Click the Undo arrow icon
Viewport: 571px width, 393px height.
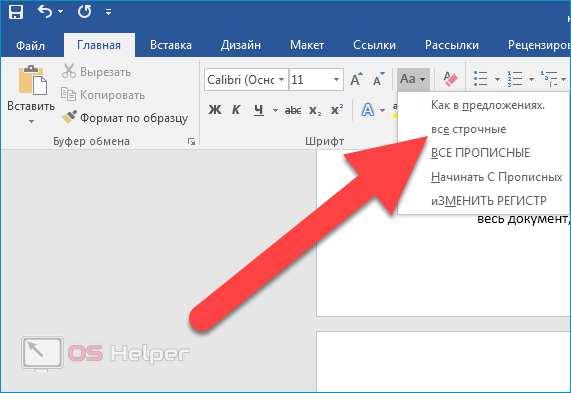pos(45,12)
